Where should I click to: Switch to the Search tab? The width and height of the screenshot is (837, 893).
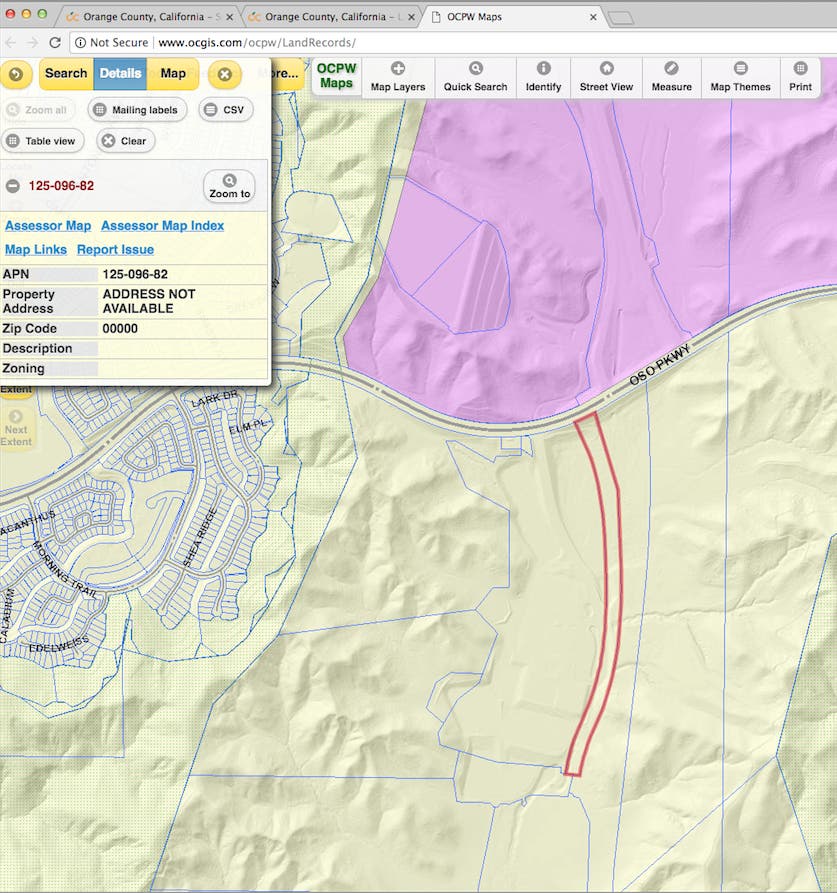click(x=66, y=73)
